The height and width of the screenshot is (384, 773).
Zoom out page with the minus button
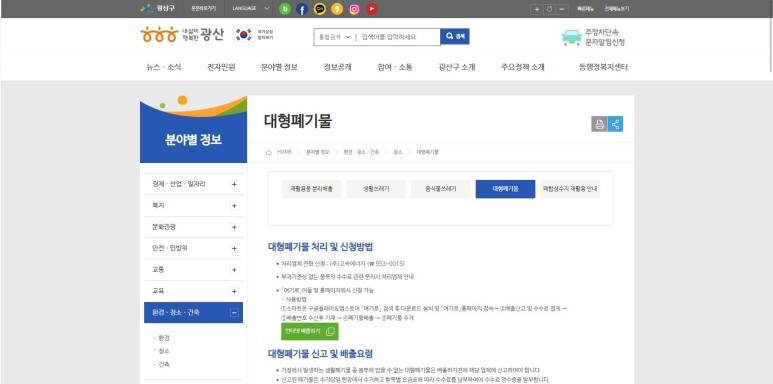[562, 9]
